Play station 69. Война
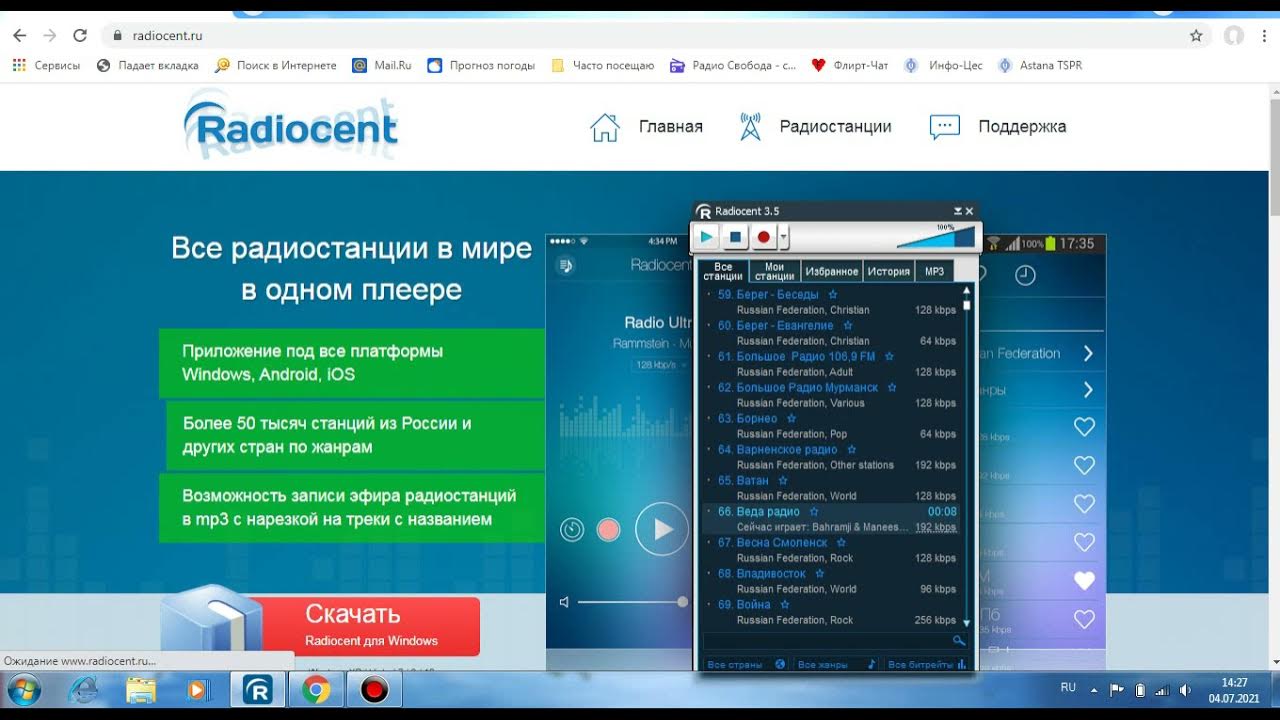Viewport: 1280px width, 720px height. tap(831, 612)
